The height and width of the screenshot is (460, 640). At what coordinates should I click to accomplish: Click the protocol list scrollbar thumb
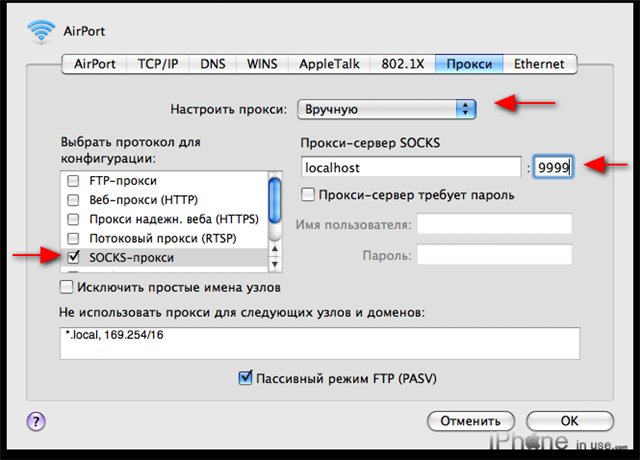[x=275, y=201]
